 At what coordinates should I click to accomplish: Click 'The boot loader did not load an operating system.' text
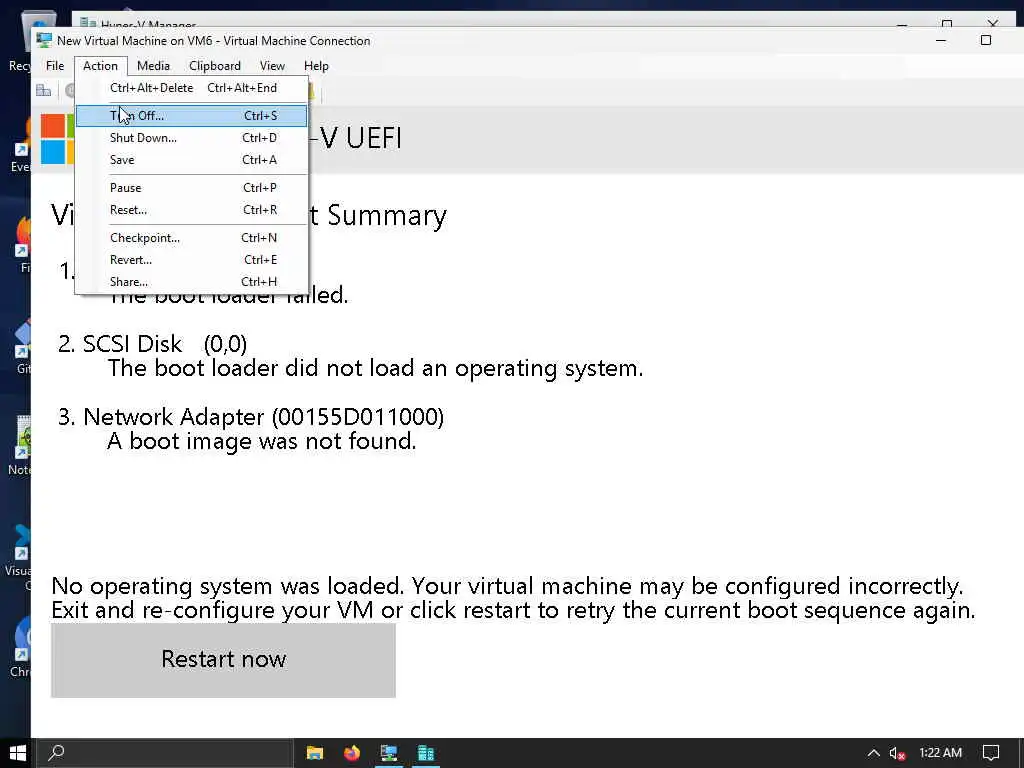click(376, 368)
